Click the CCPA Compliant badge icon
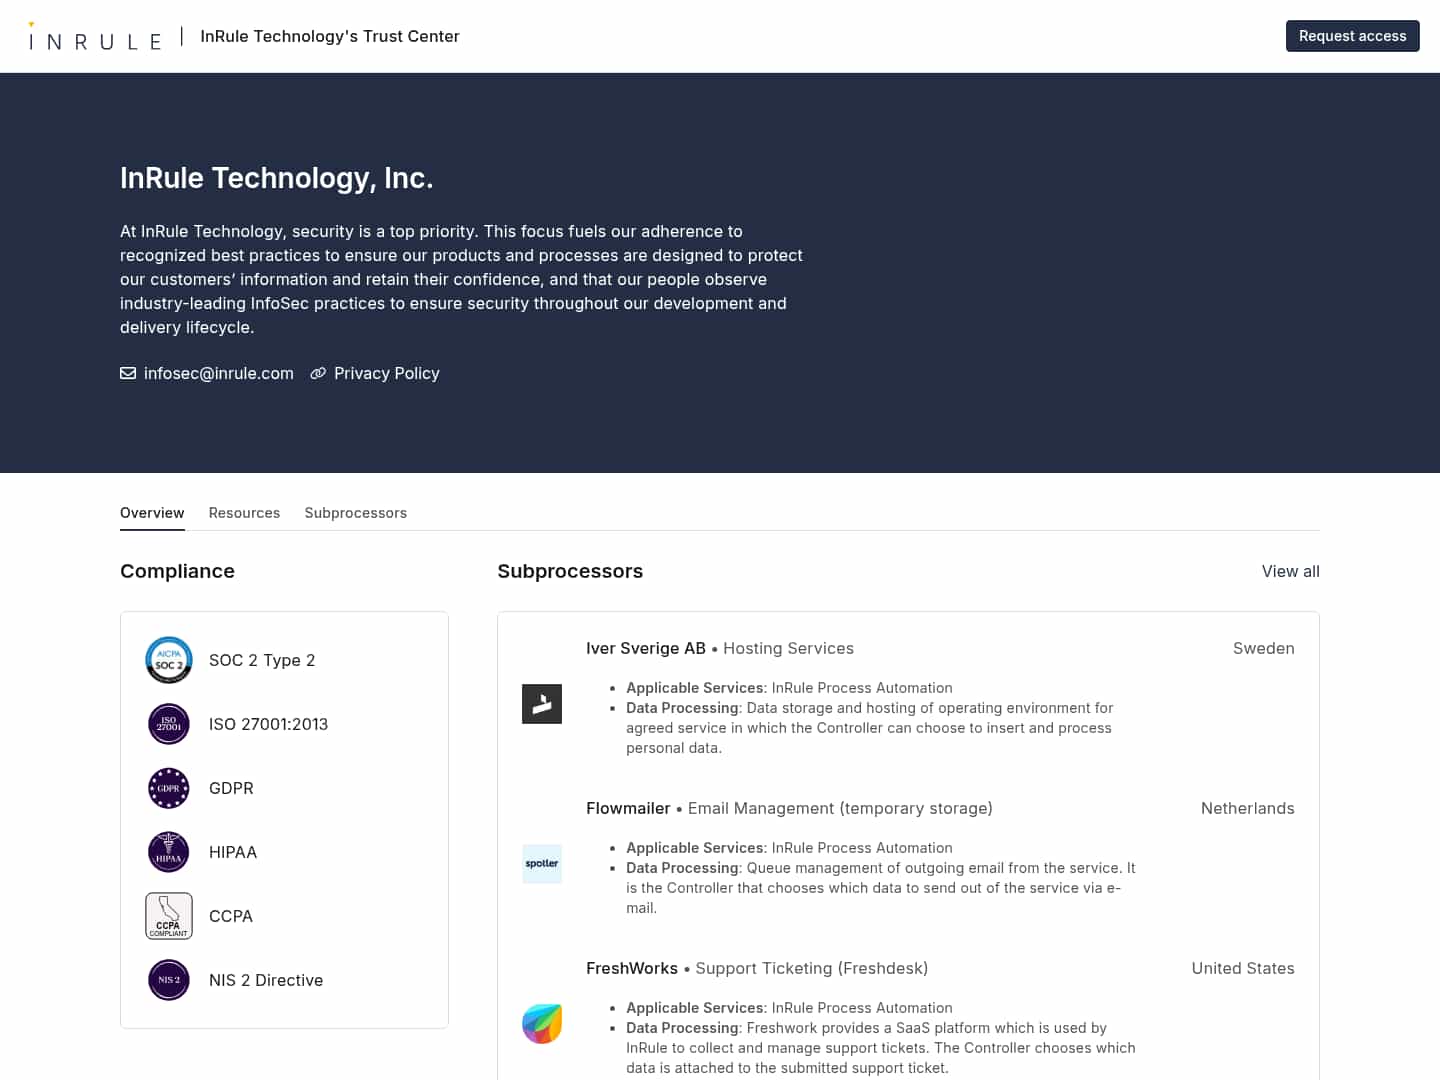Screen dimensions: 1440x1080 tap(169, 916)
